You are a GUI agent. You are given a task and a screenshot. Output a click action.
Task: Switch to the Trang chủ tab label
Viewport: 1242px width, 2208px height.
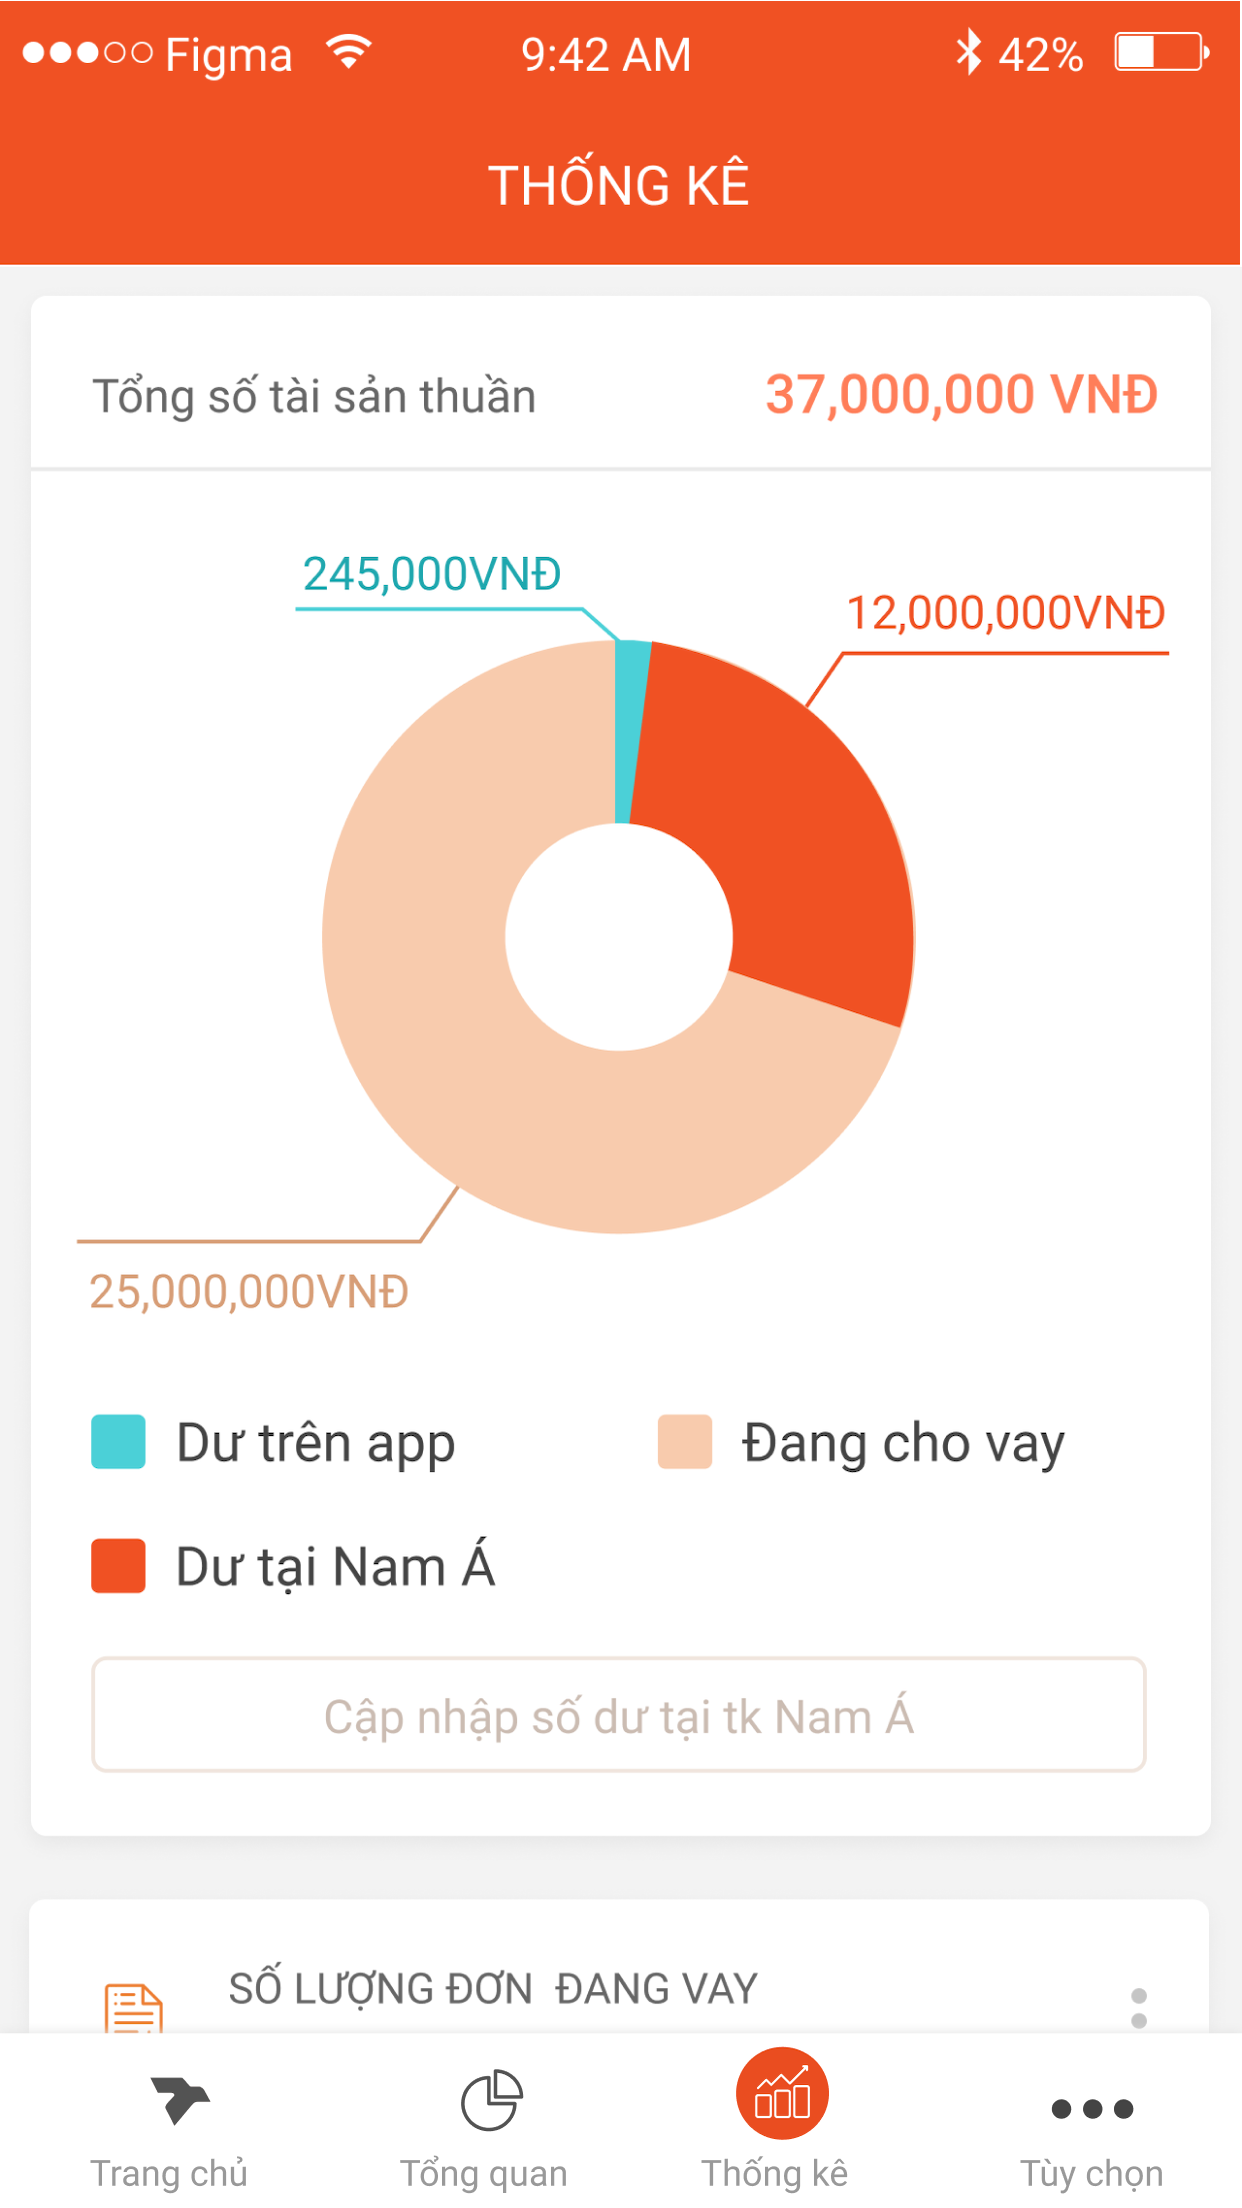pyautogui.click(x=169, y=2174)
